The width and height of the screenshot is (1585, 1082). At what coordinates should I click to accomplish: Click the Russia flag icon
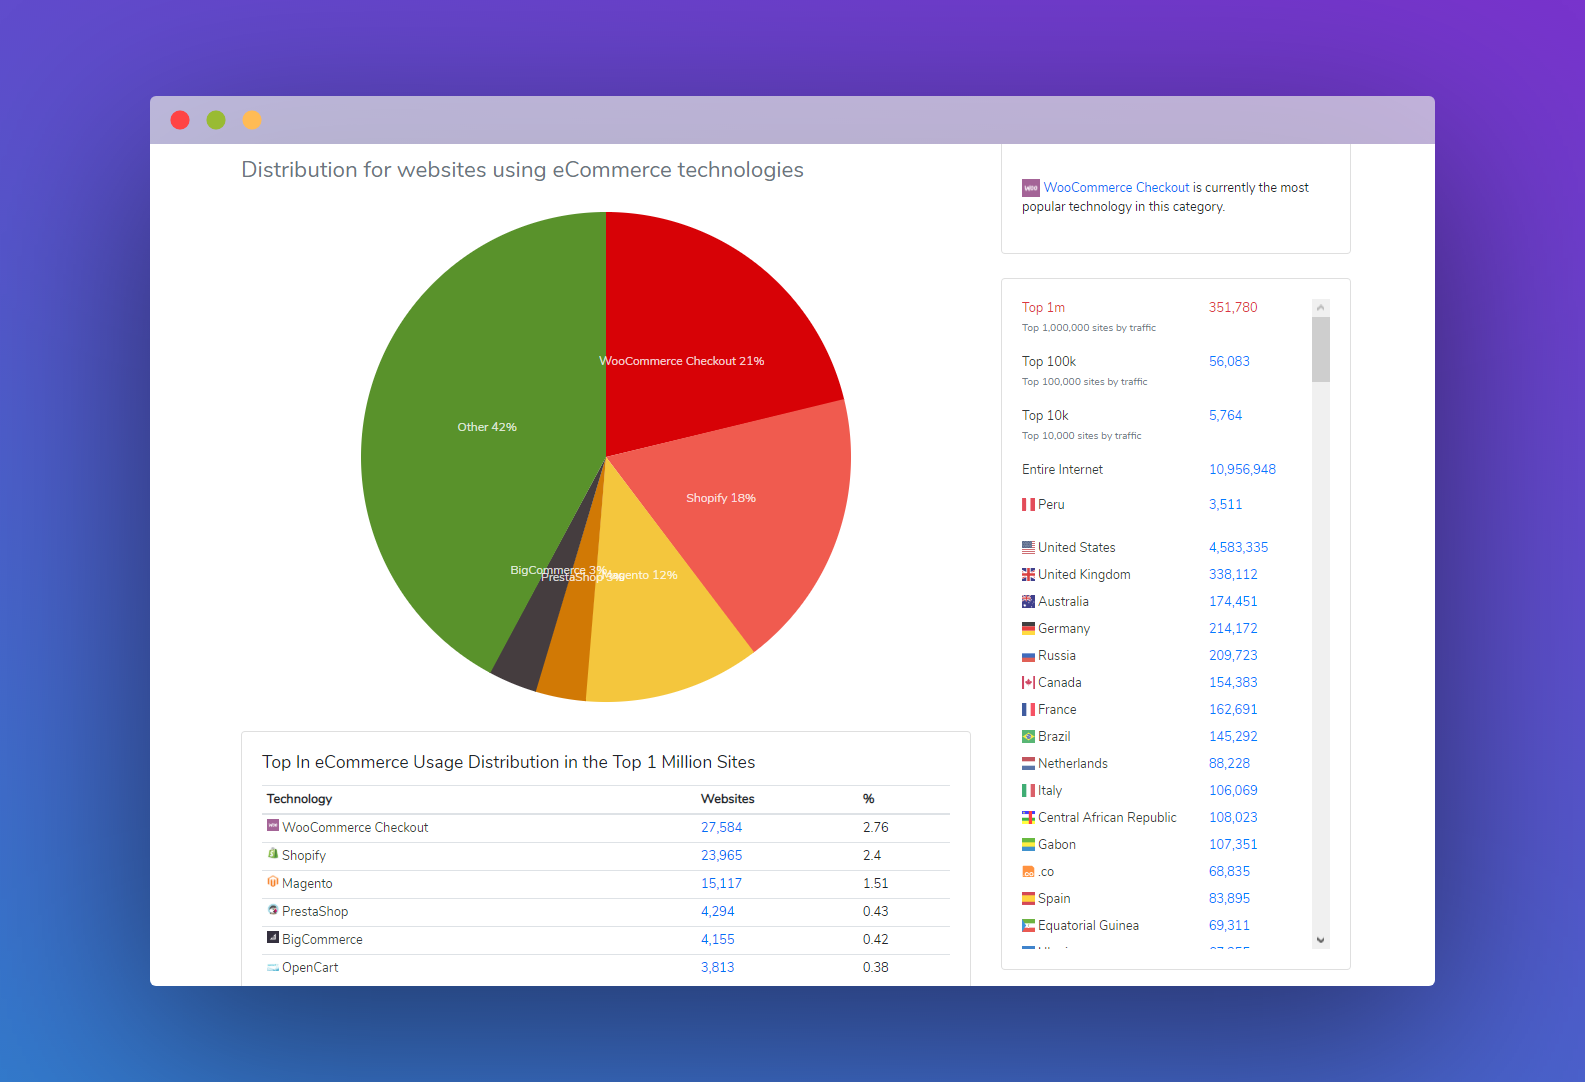1028,656
